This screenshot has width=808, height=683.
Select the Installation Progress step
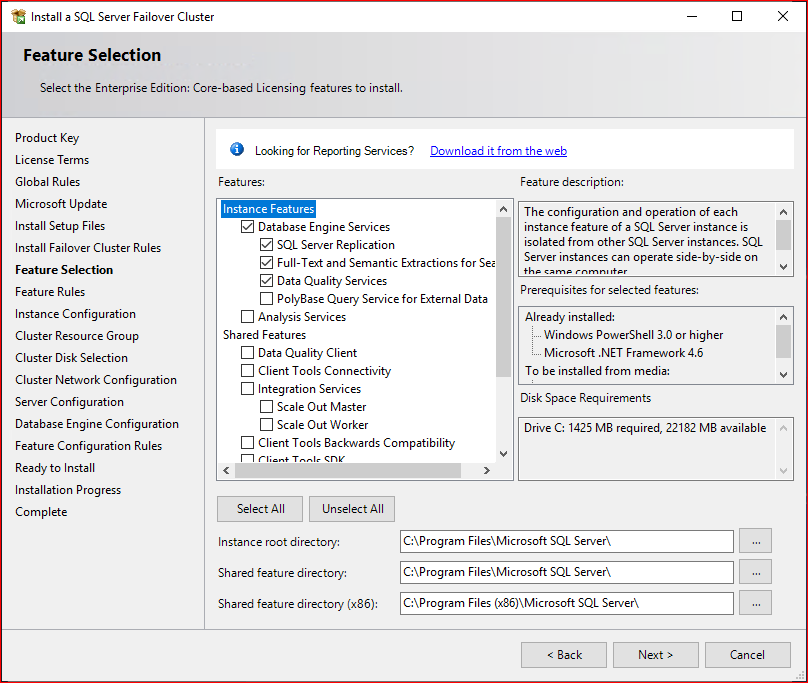pos(68,490)
